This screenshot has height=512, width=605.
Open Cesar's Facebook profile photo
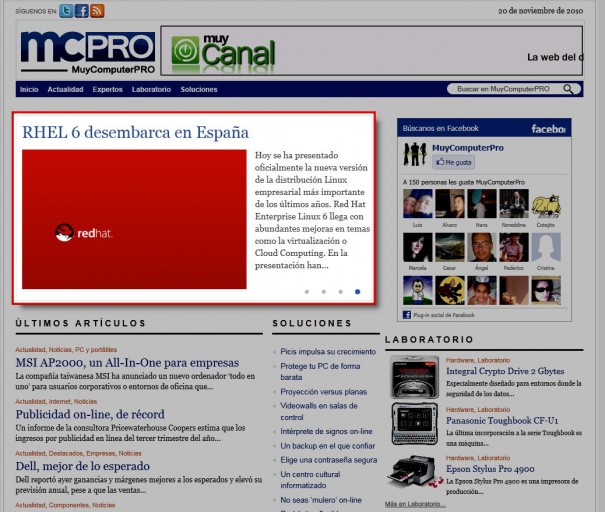tap(450, 248)
